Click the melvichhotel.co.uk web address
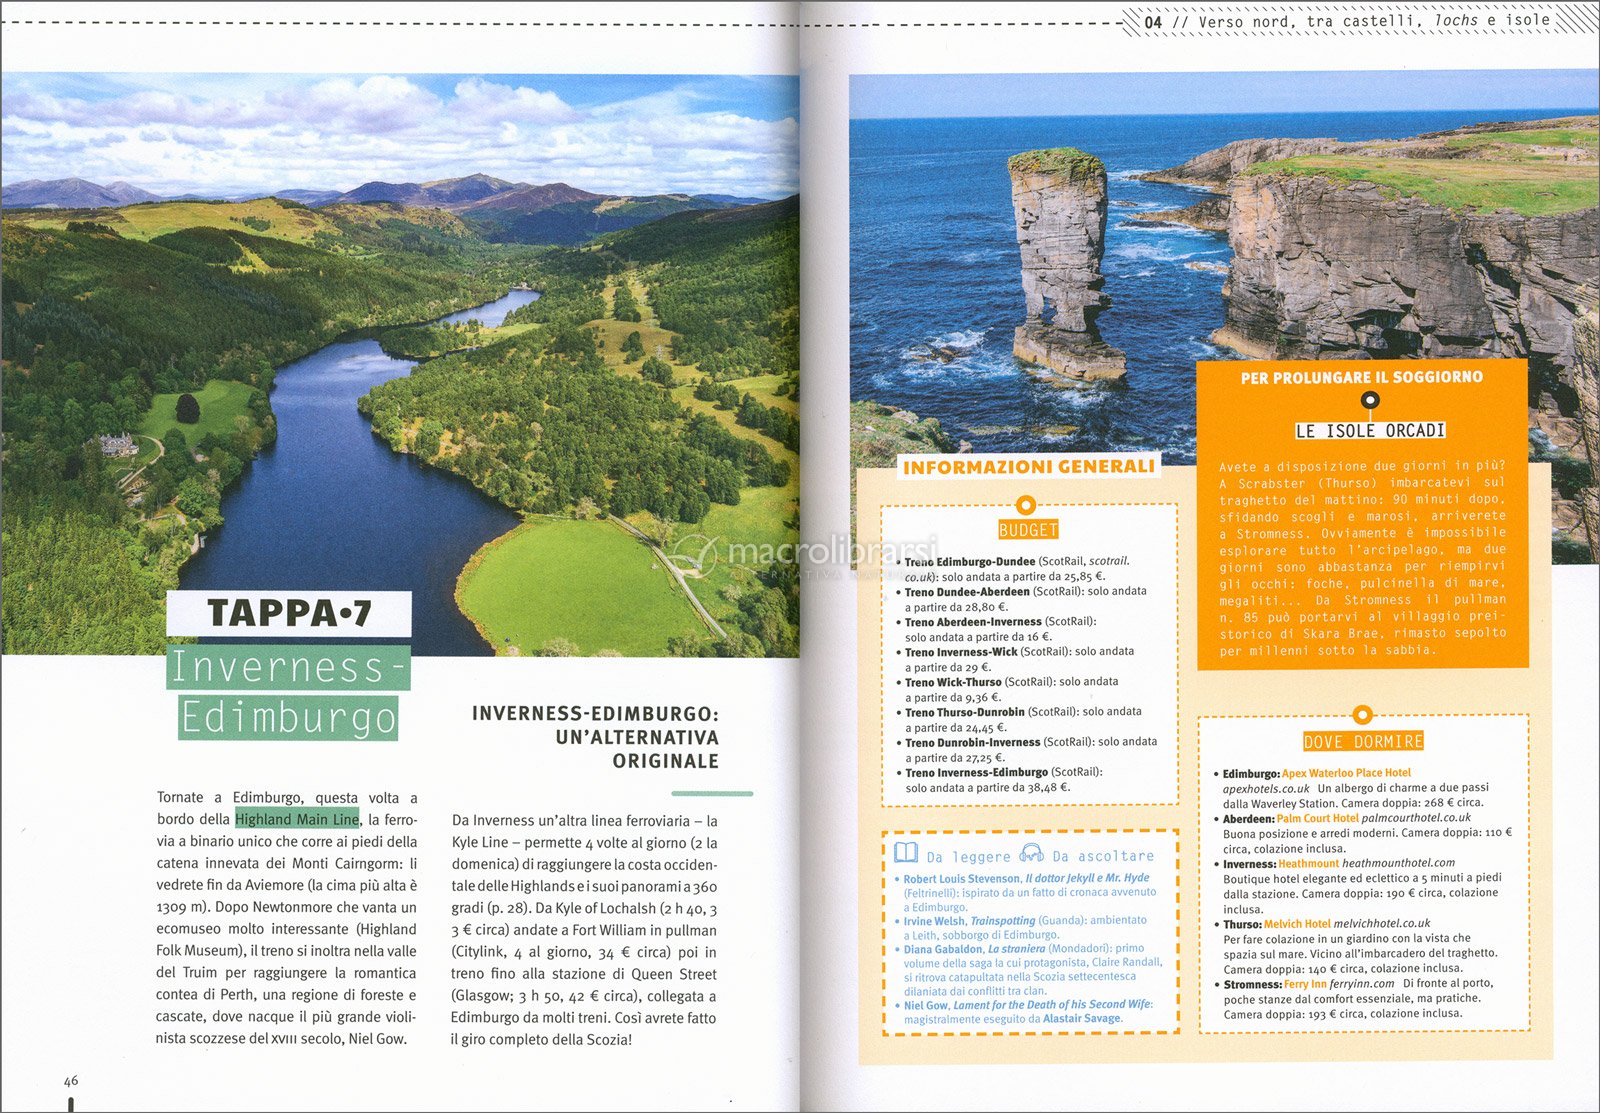The height and width of the screenshot is (1113, 1600). tap(1382, 924)
